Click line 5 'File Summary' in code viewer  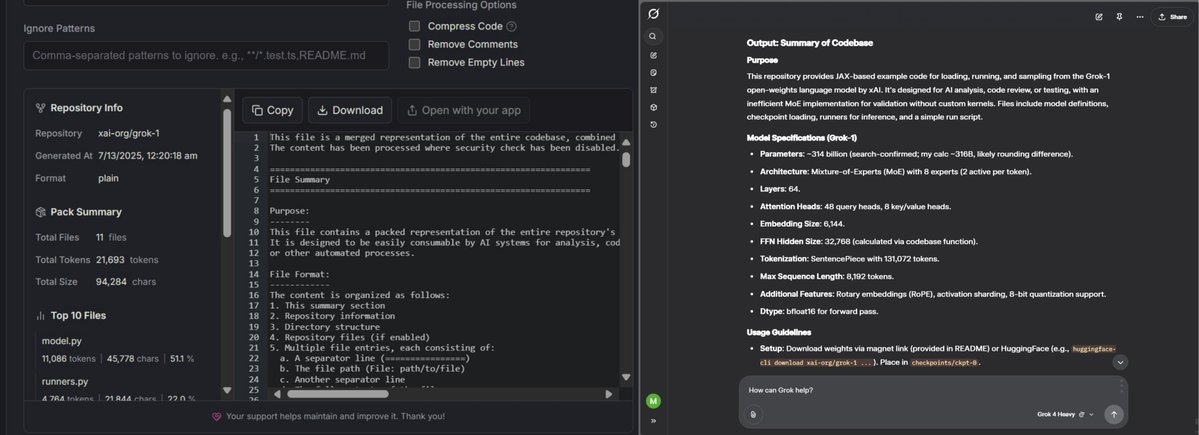(x=300, y=180)
